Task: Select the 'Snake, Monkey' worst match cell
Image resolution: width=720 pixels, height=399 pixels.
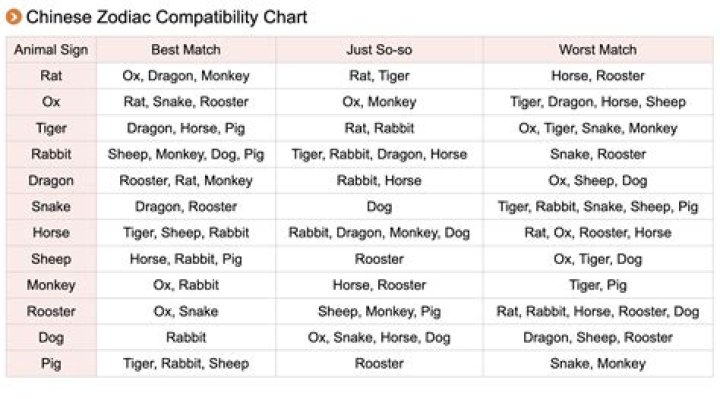Action: point(598,364)
